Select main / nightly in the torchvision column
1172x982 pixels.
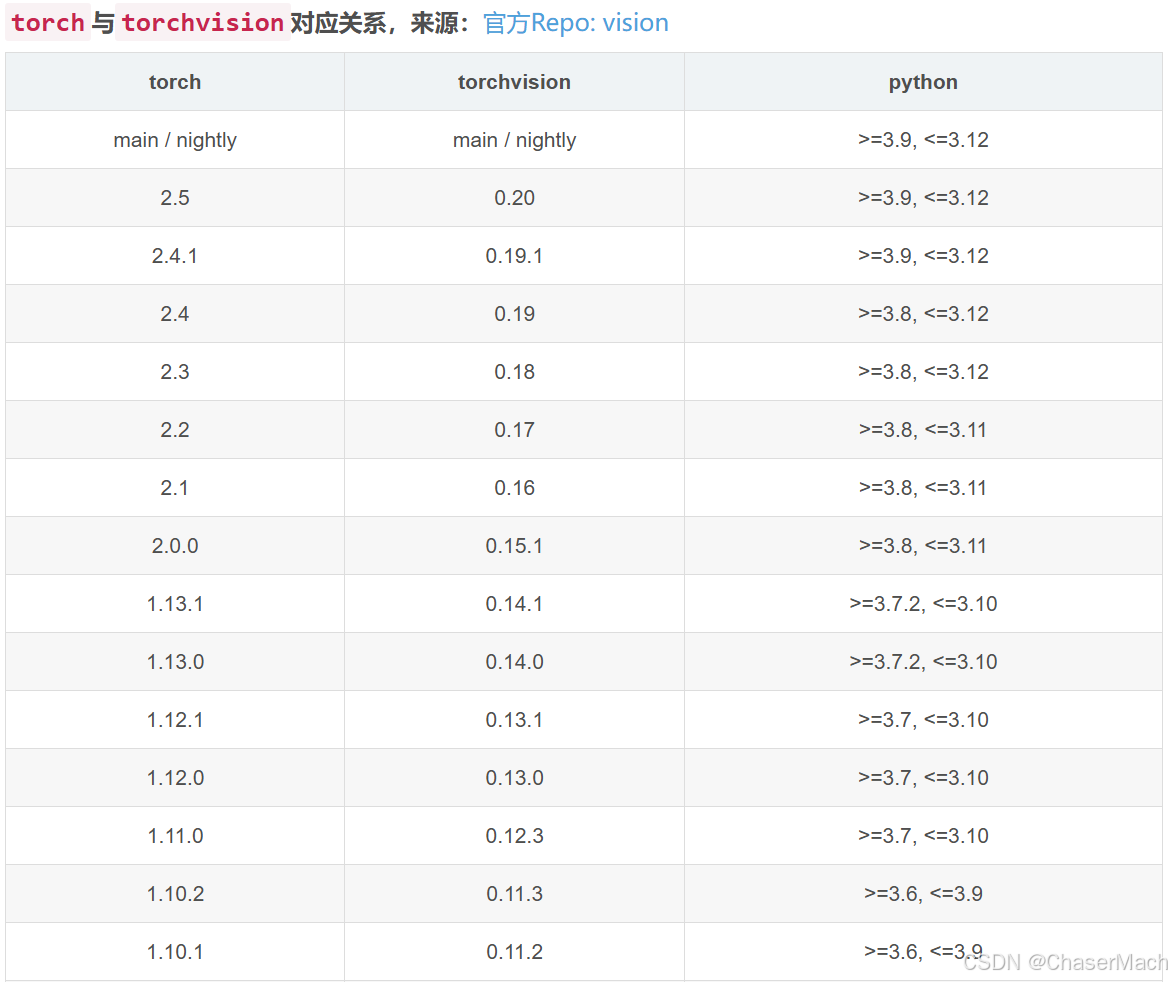click(514, 140)
